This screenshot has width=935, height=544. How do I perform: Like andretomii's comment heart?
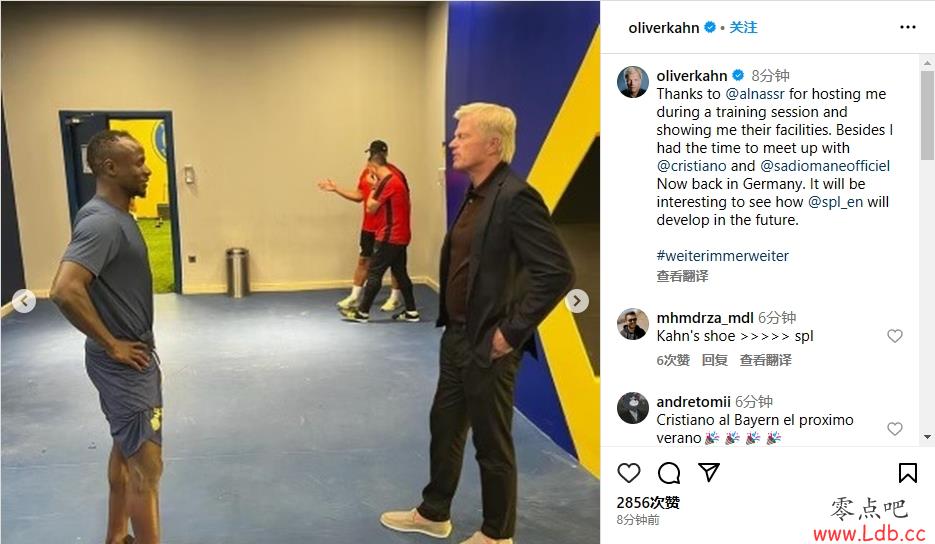894,429
